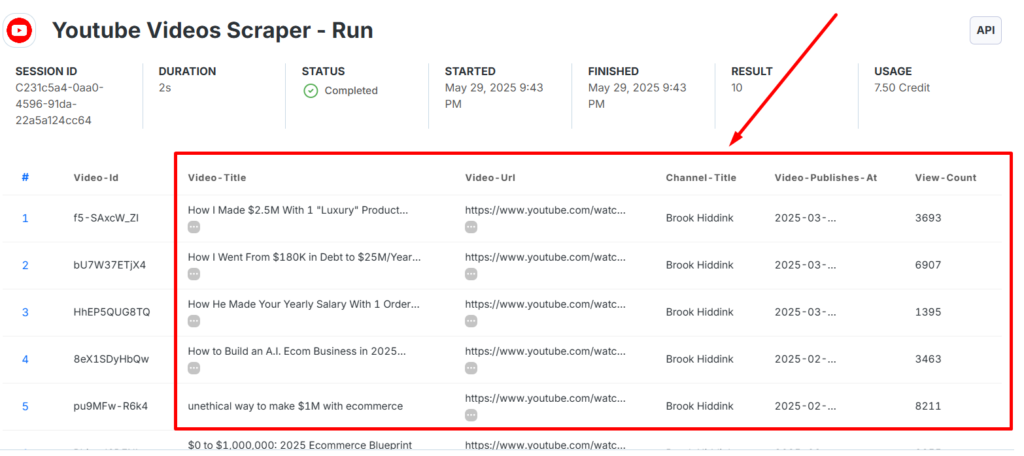This screenshot has width=1024, height=456.
Task: Click the Duration value 2s
Action: point(165,88)
